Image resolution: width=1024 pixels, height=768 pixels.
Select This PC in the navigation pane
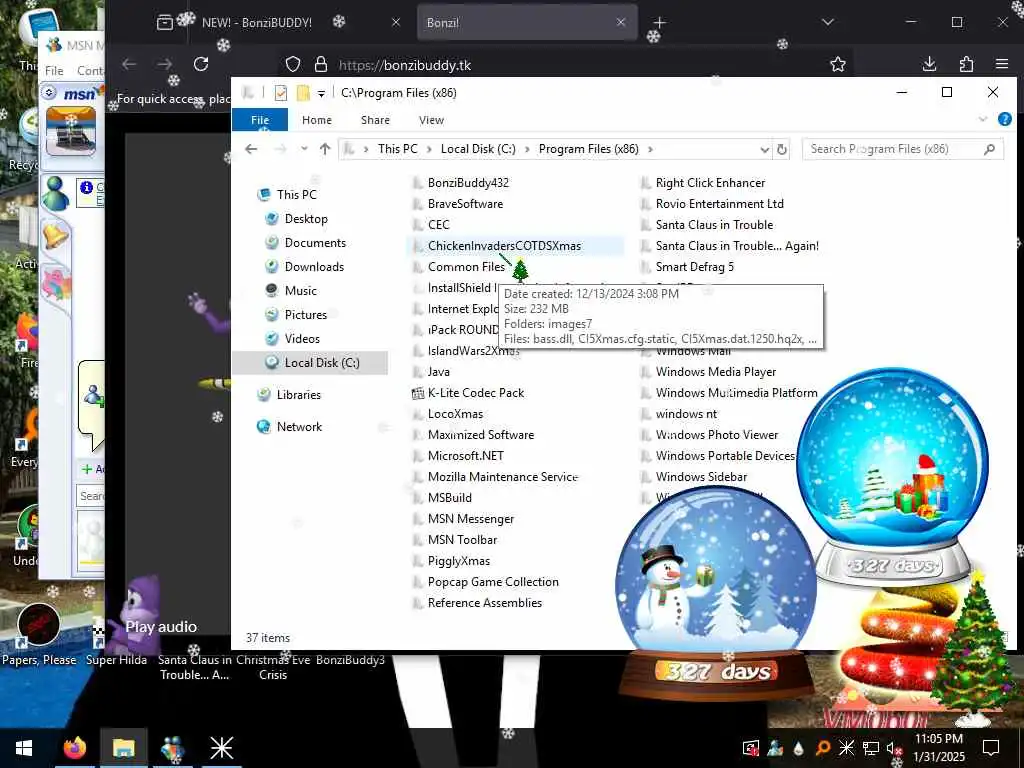coord(296,195)
